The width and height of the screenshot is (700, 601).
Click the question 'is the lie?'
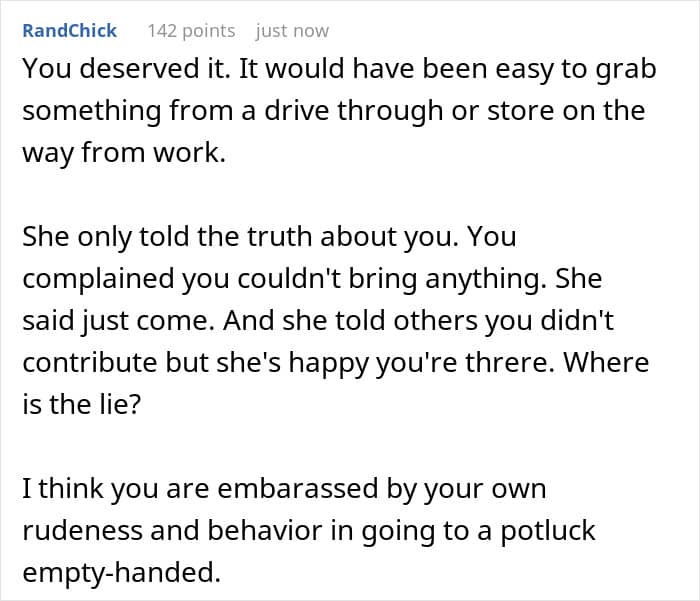pyautogui.click(x=82, y=404)
